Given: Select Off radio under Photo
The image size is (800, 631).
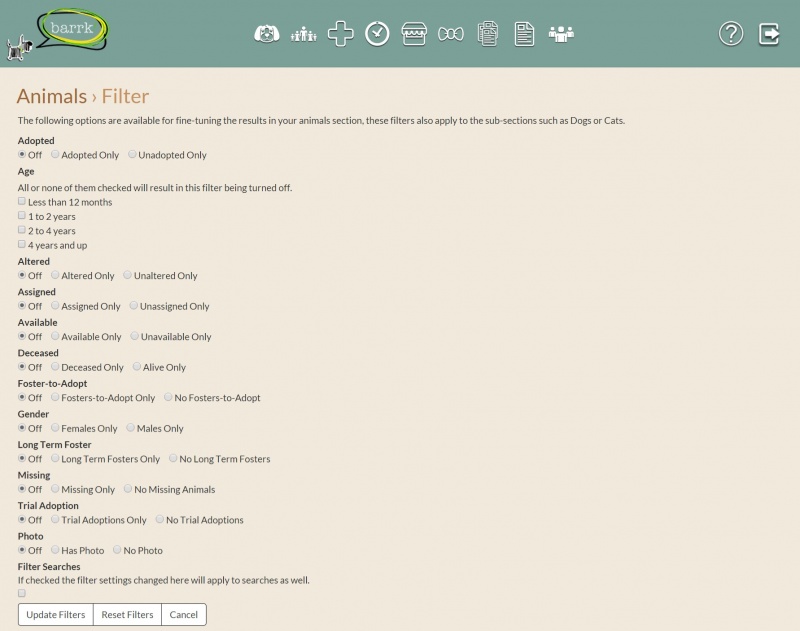Looking at the screenshot, I should (x=22, y=549).
